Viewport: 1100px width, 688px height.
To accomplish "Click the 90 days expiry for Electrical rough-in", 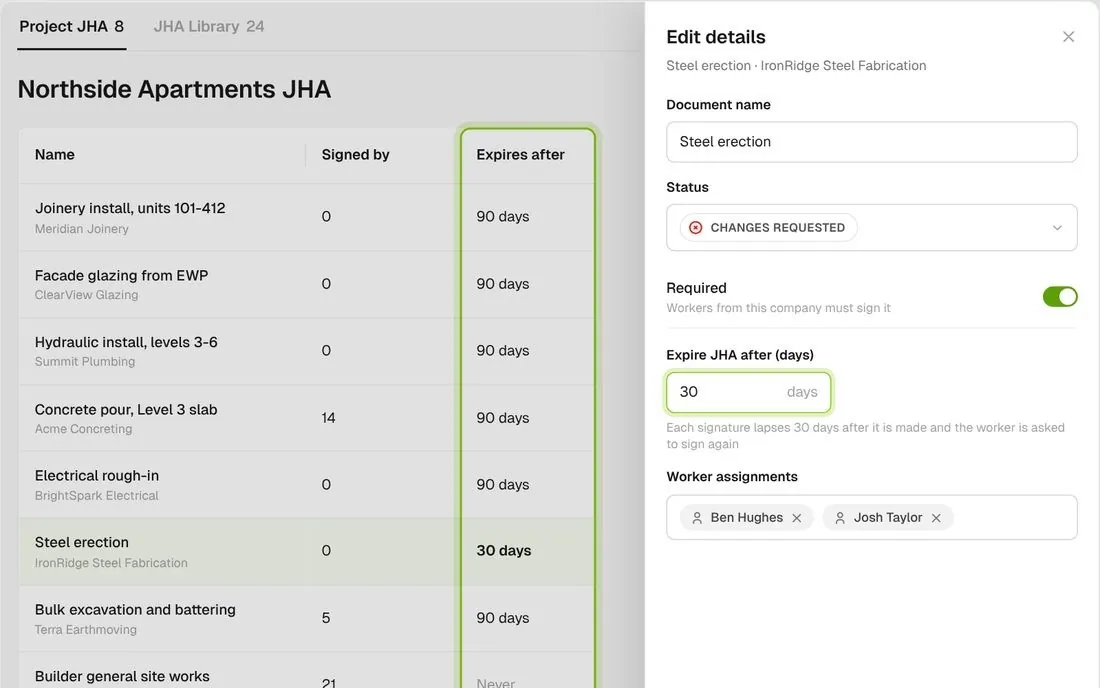I will click(502, 485).
